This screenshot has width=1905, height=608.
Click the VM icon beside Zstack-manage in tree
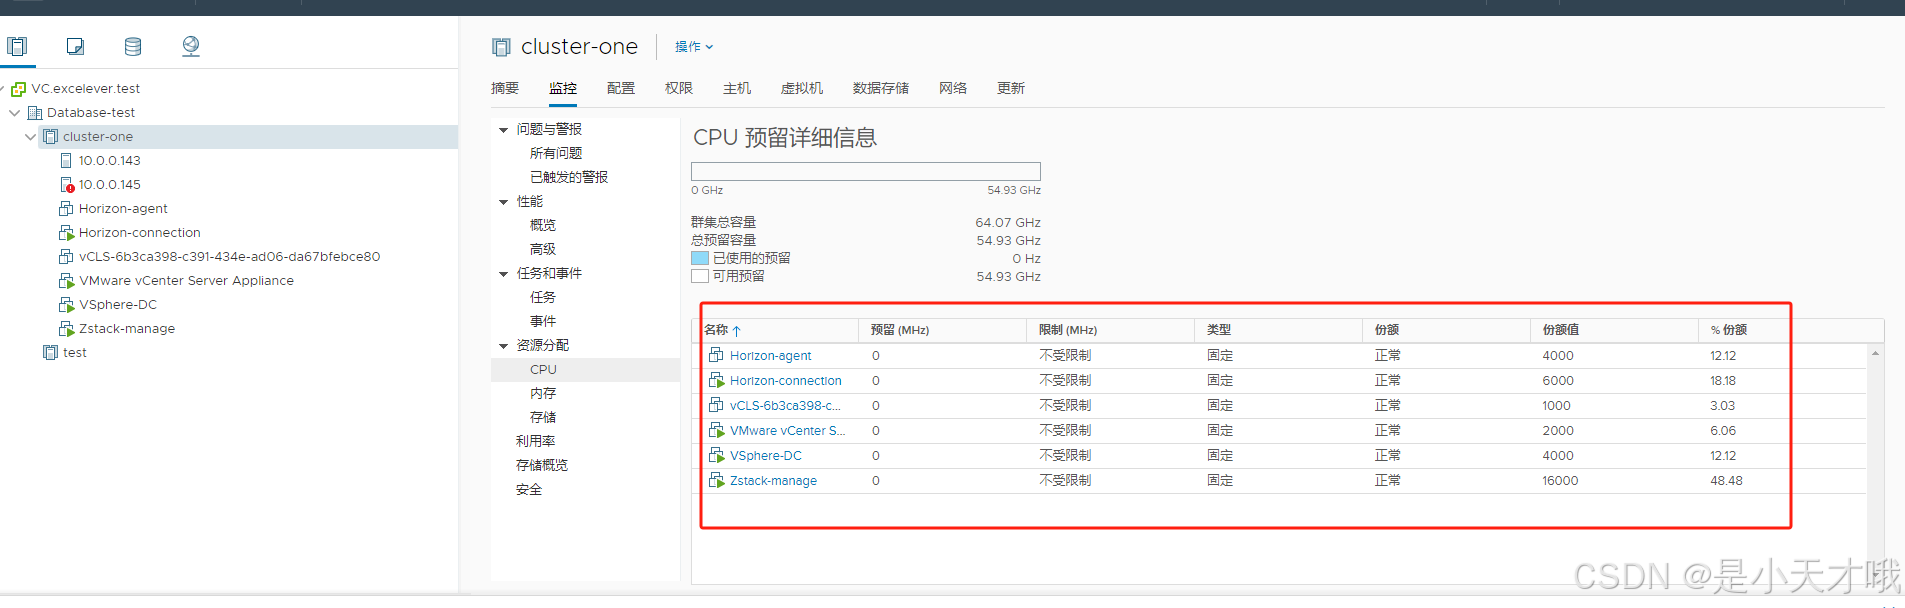point(66,329)
